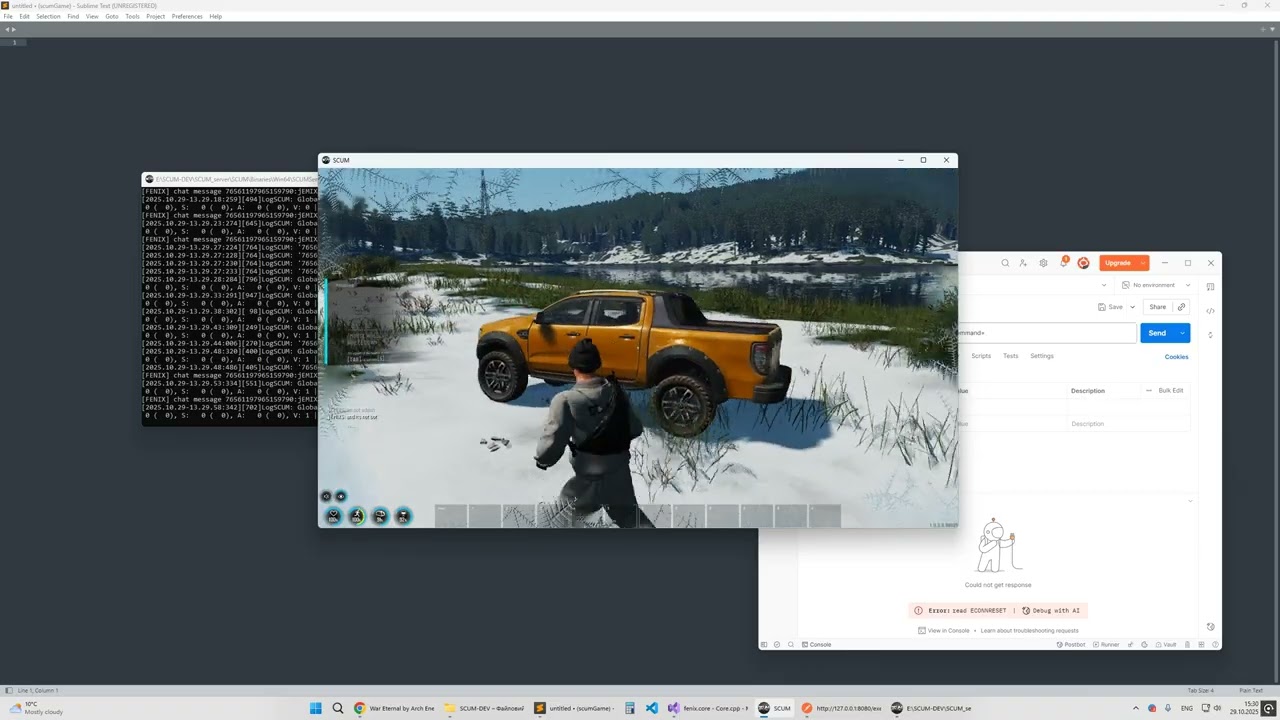Screen dimensions: 1280x720
Task: Open the Find menu in Sublime Text
Action: tap(73, 16)
